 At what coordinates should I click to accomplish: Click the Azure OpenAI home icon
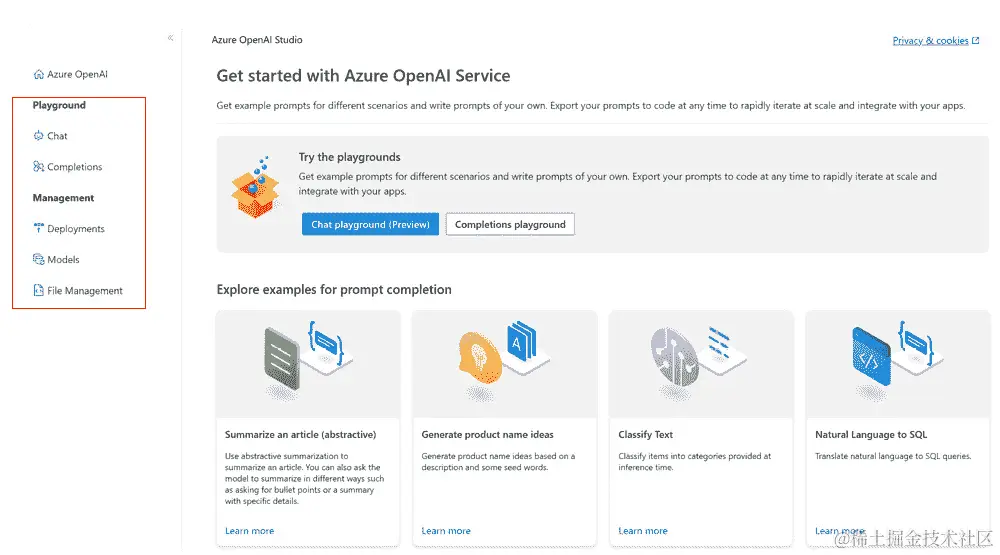39,74
